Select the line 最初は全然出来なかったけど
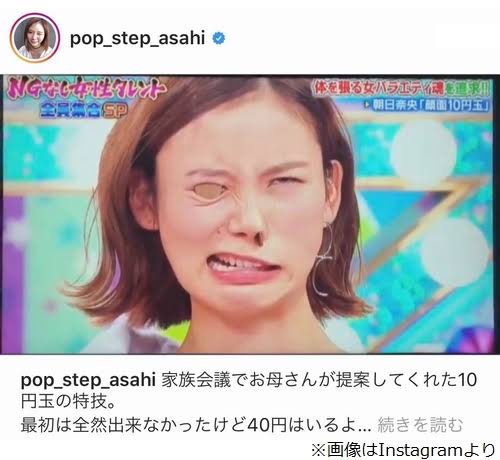Image resolution: width=500 pixels, height=460 pixels. tap(196, 425)
